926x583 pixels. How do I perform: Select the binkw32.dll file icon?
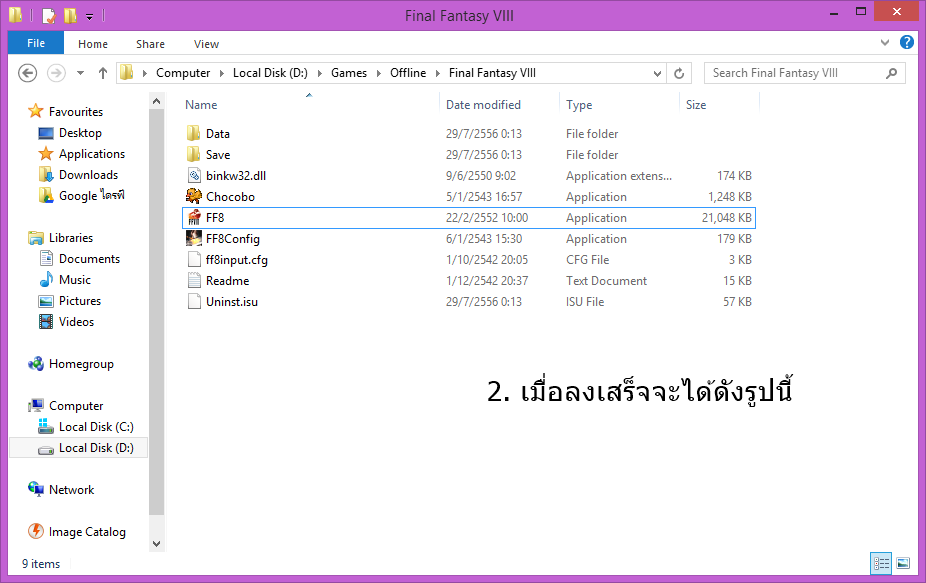(x=194, y=175)
